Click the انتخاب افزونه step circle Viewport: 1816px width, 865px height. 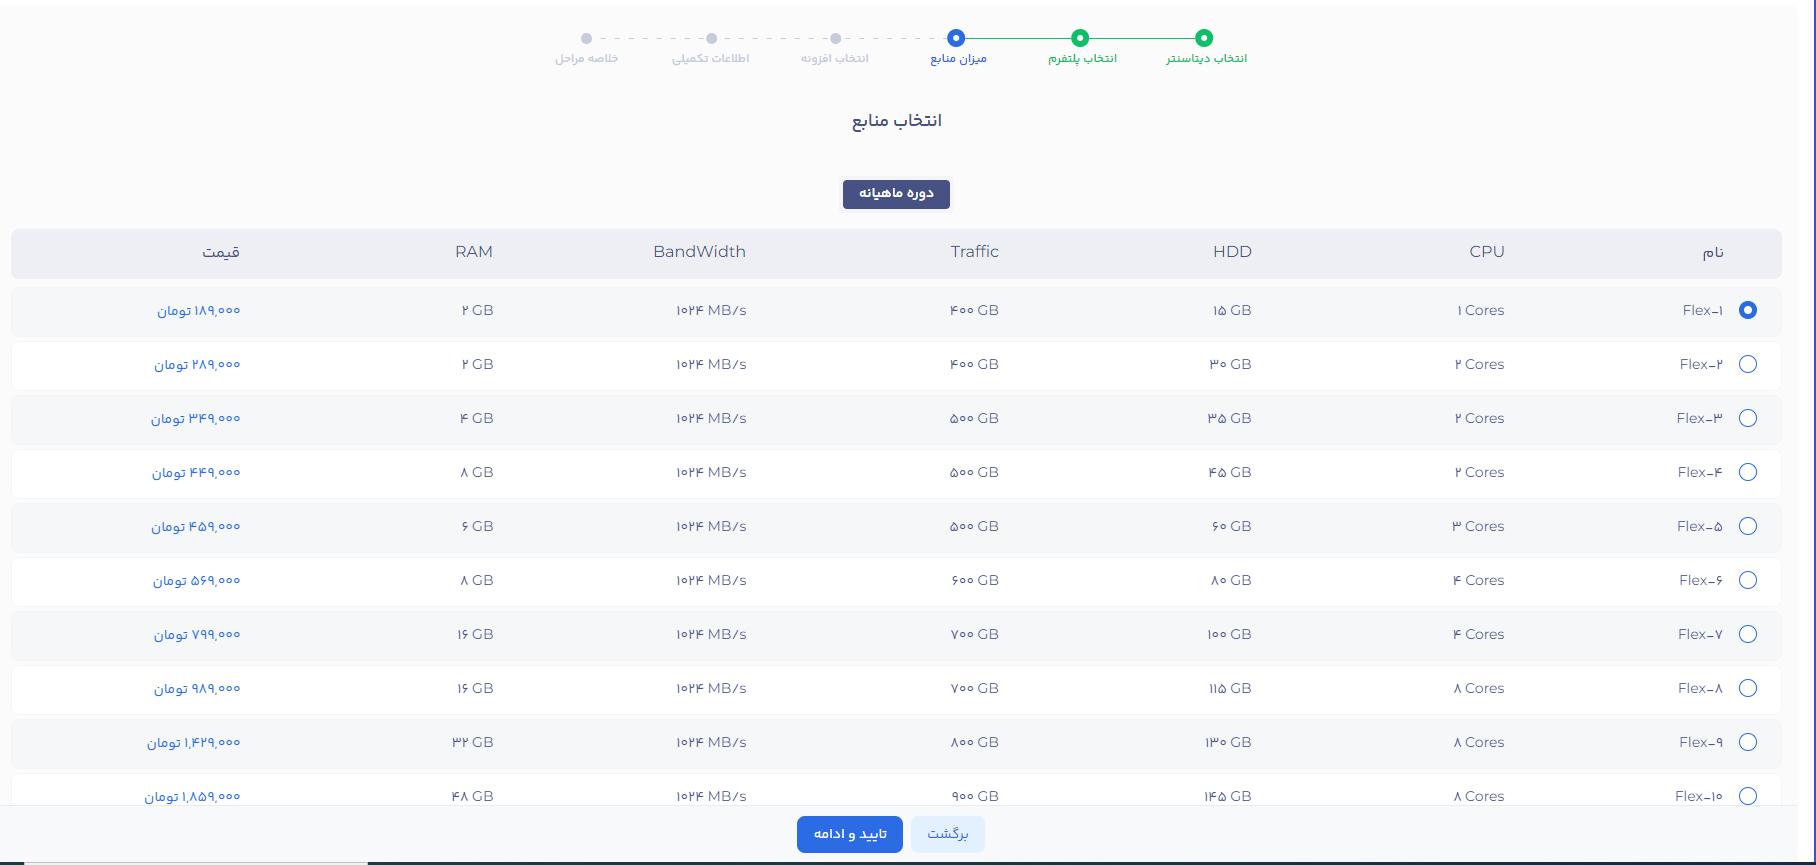(835, 39)
